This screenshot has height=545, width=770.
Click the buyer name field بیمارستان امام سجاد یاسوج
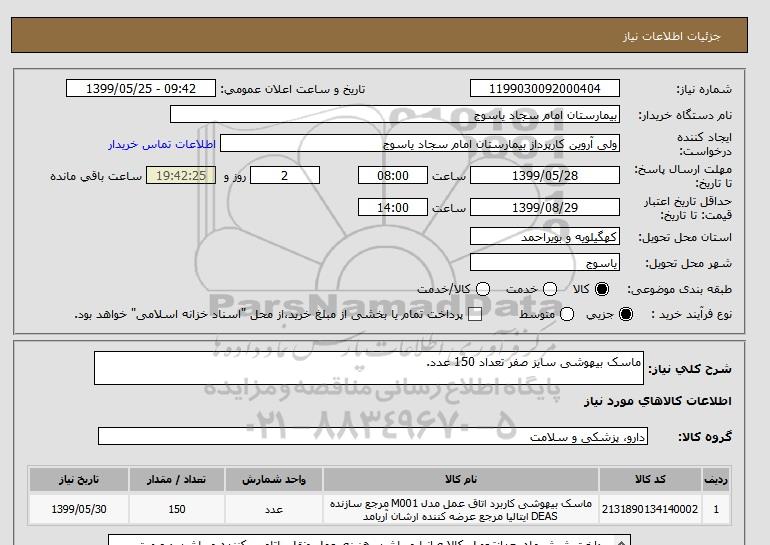395,114
